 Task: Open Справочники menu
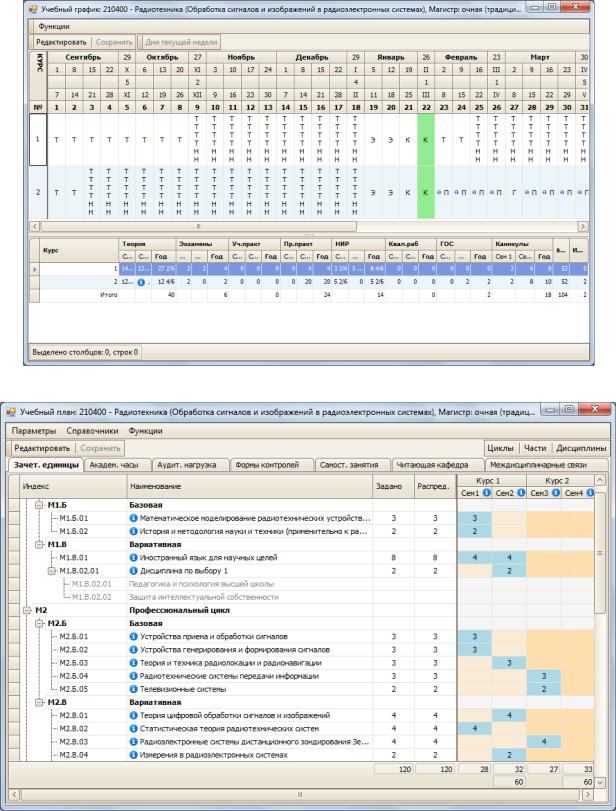pos(92,430)
